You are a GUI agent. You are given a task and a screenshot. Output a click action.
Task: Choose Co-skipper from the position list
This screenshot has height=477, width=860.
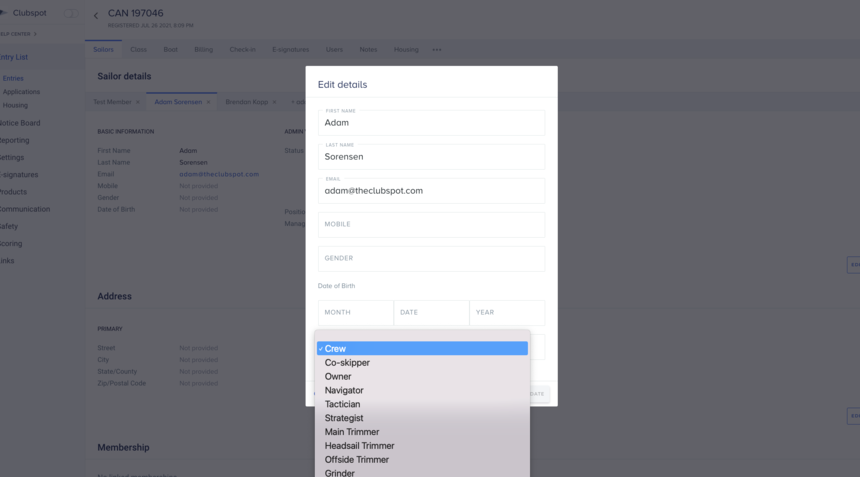pos(422,362)
